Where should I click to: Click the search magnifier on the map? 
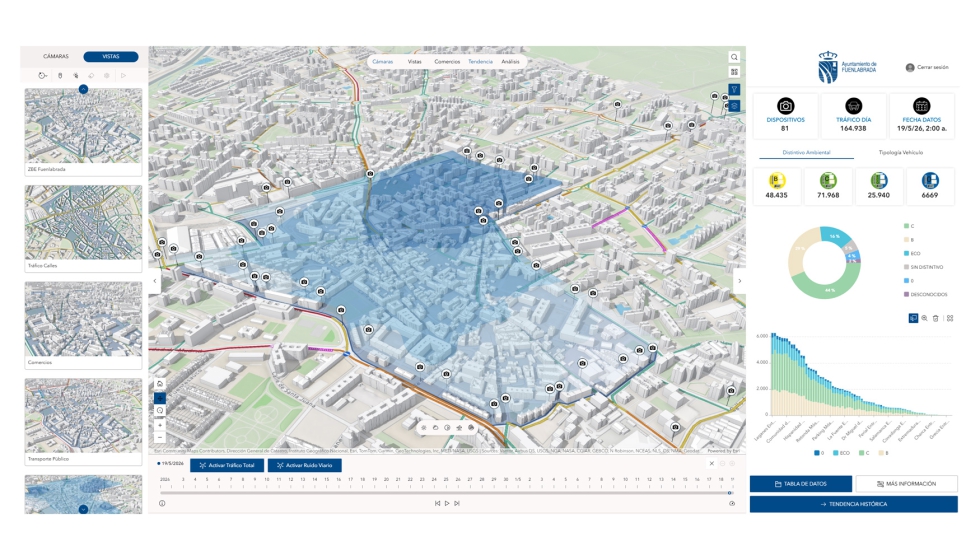point(734,57)
